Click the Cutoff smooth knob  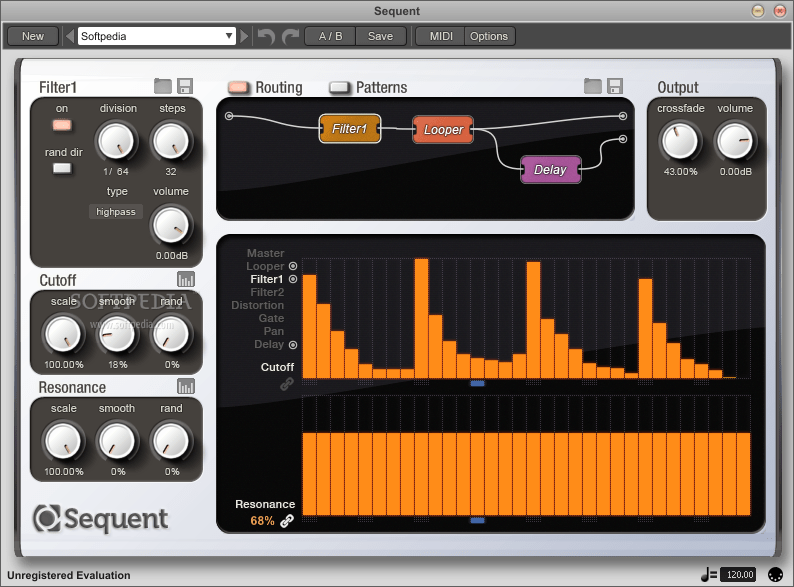(116, 335)
